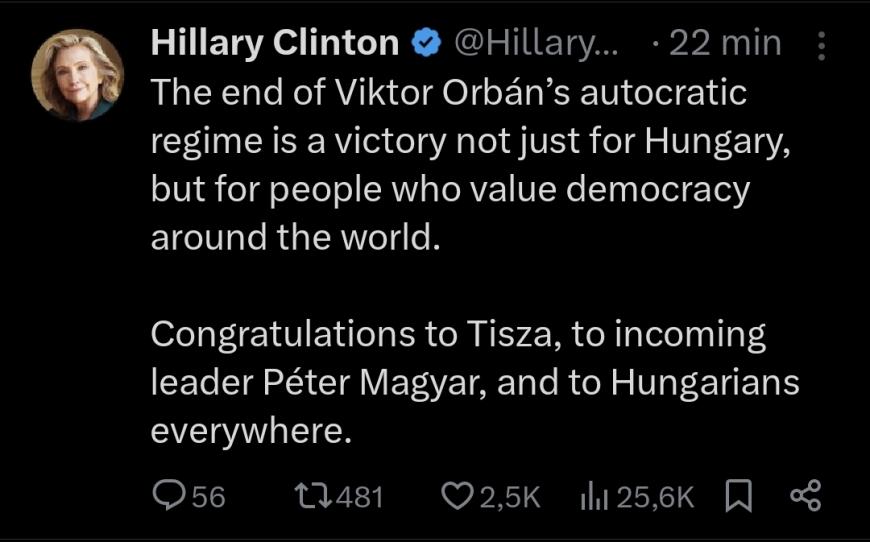Click the share icon on the tweet
This screenshot has height=542, width=870.
[805, 496]
